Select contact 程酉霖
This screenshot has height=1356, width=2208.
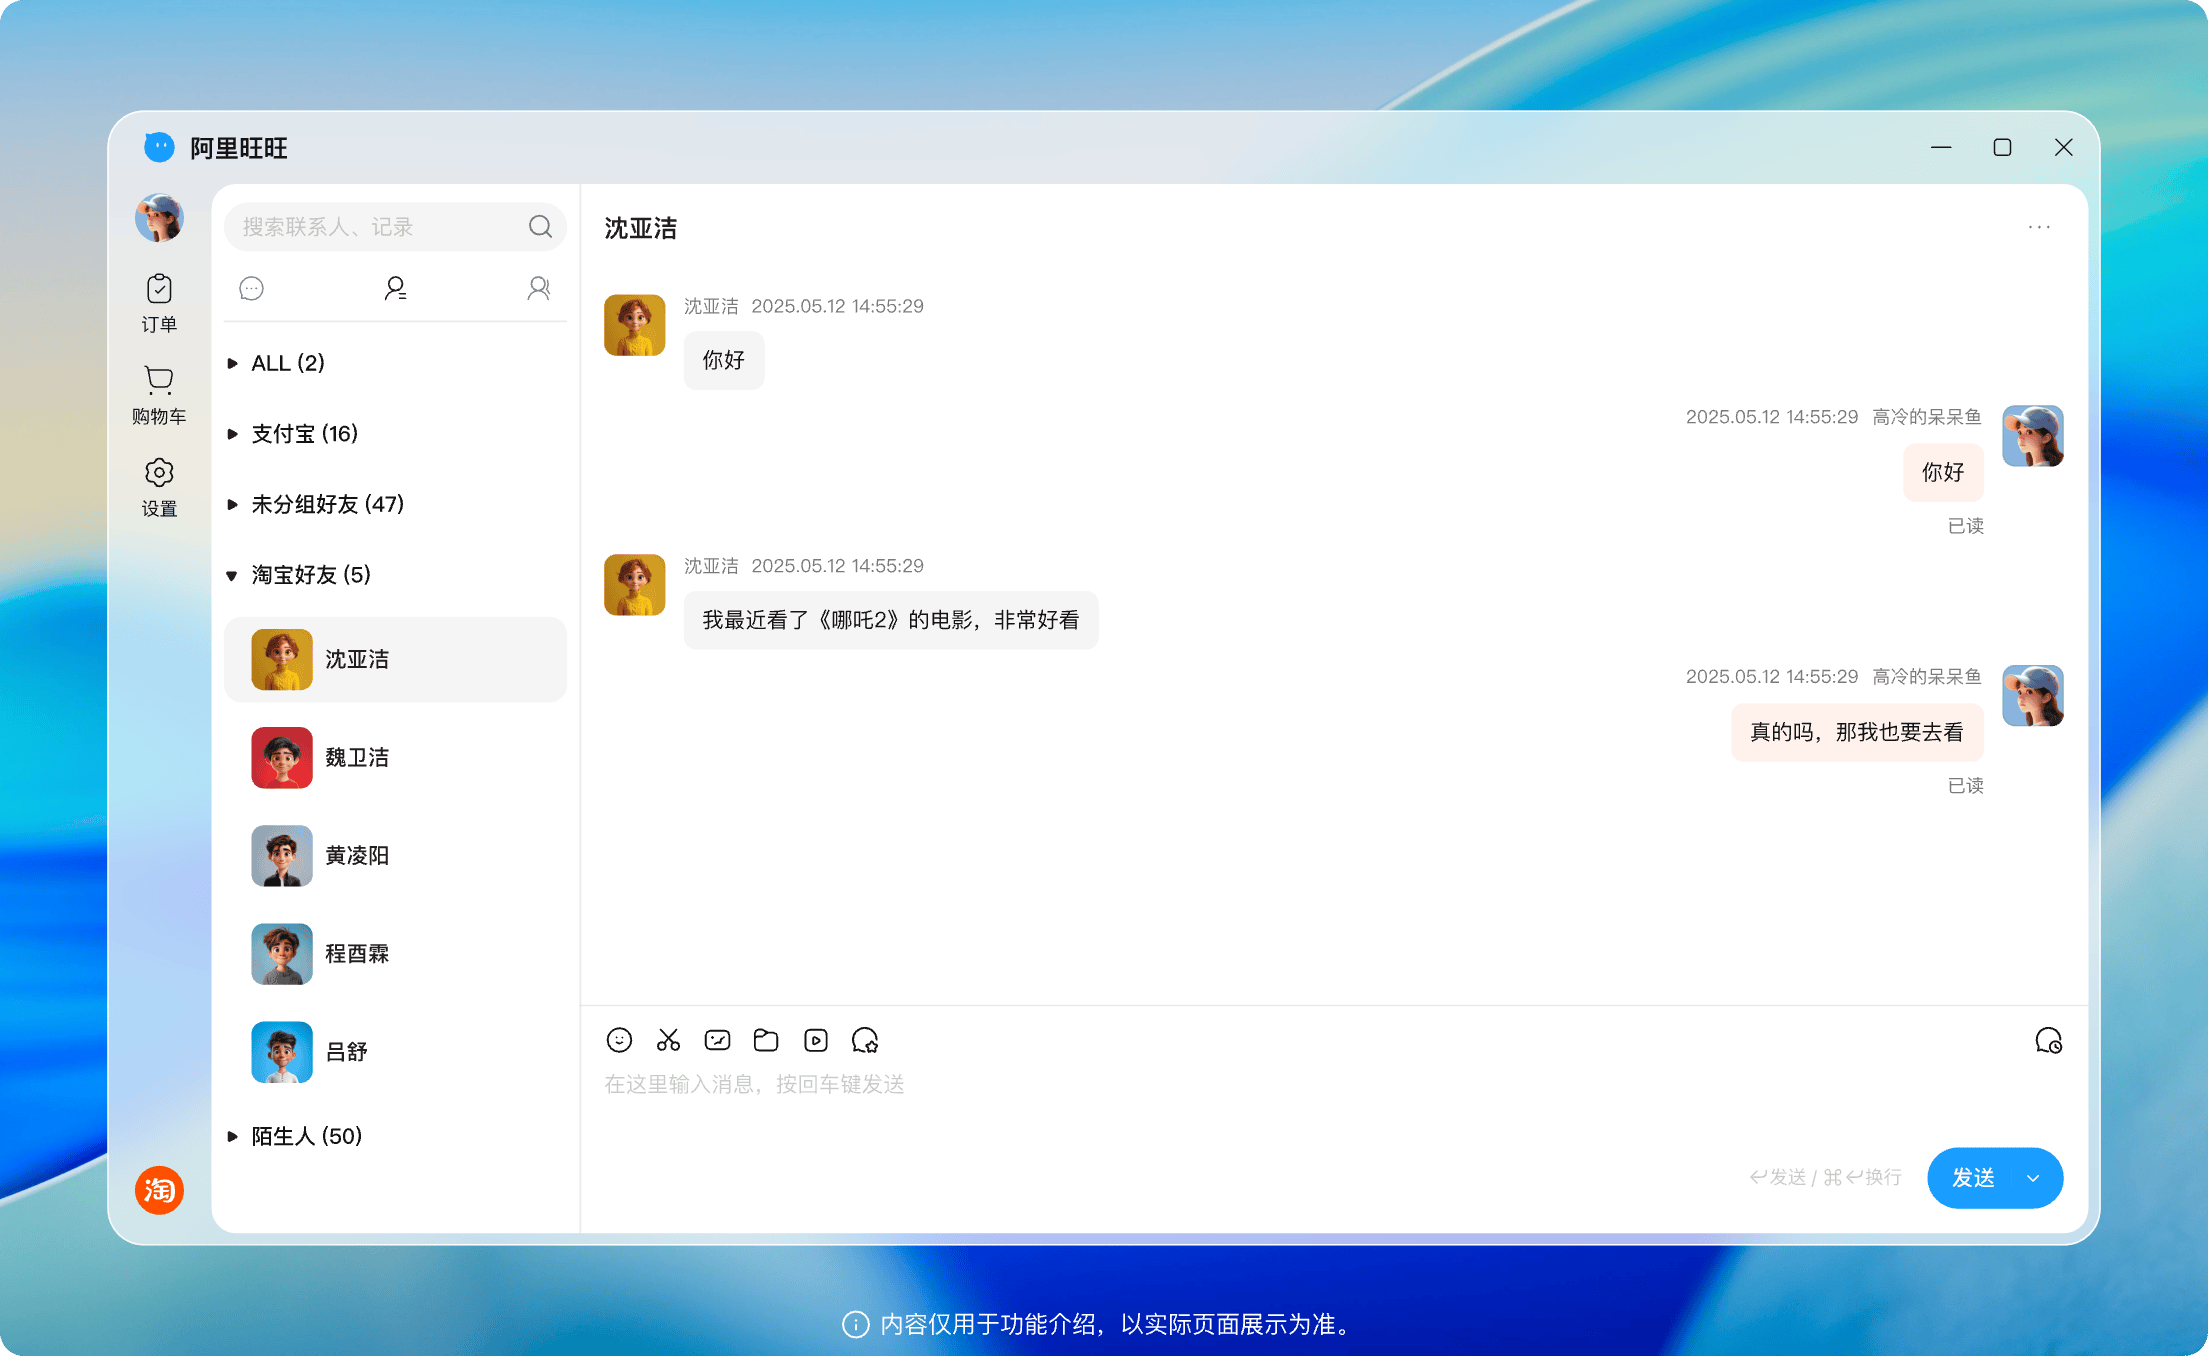395,953
